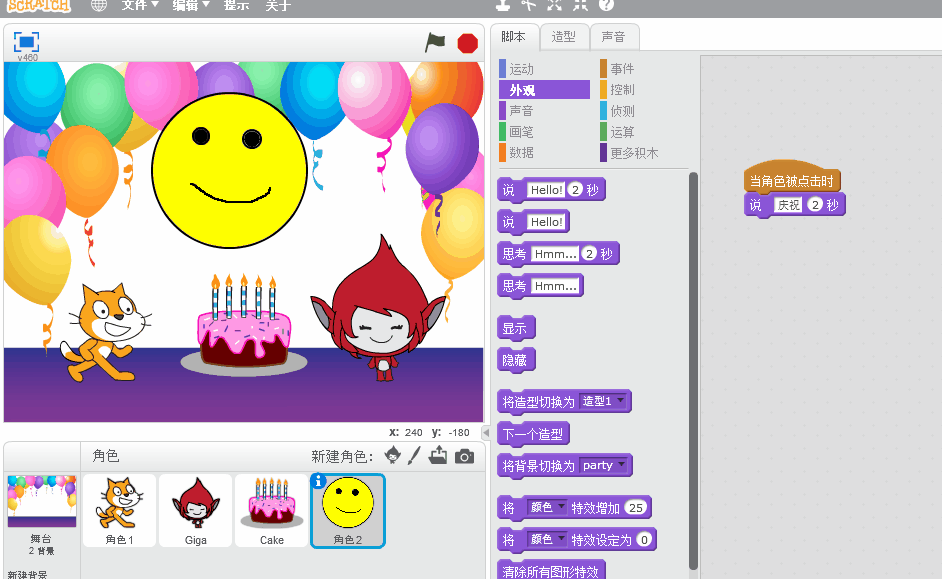Screen dimensions: 942x579
Task: Select the 画笔 block category
Action: 544,132
